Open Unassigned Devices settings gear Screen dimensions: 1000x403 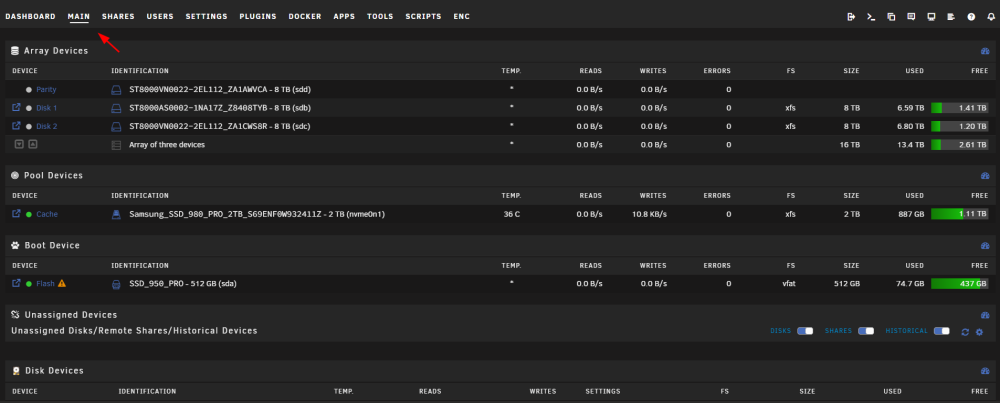pyautogui.click(x=980, y=332)
